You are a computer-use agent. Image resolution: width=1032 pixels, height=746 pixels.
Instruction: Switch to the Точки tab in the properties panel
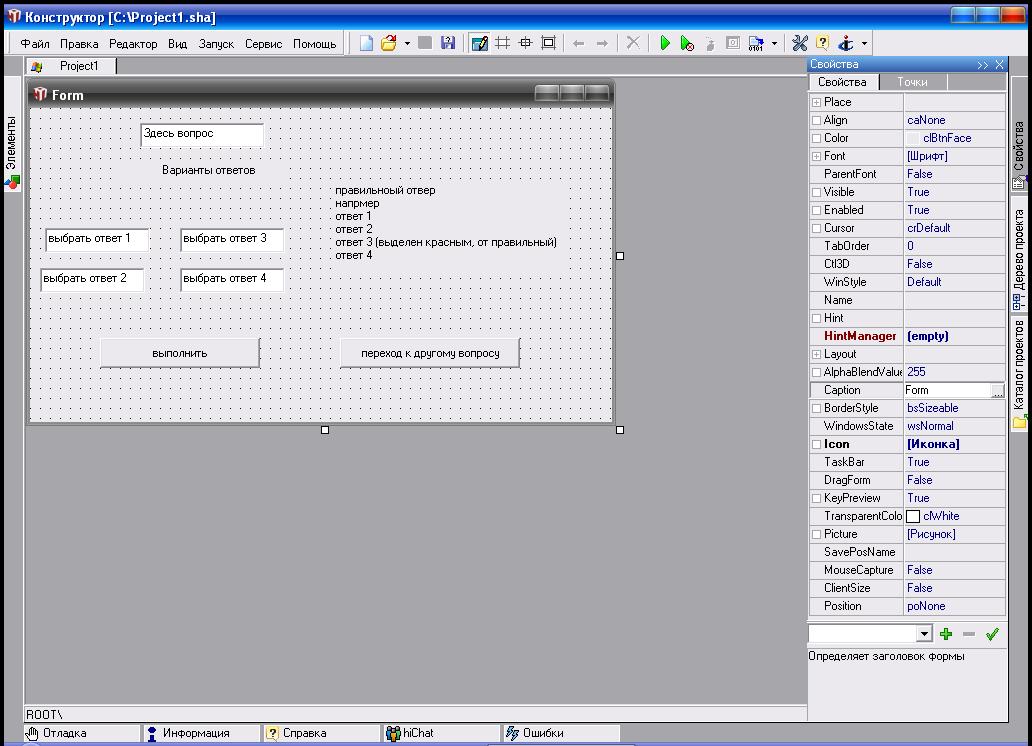(x=912, y=82)
